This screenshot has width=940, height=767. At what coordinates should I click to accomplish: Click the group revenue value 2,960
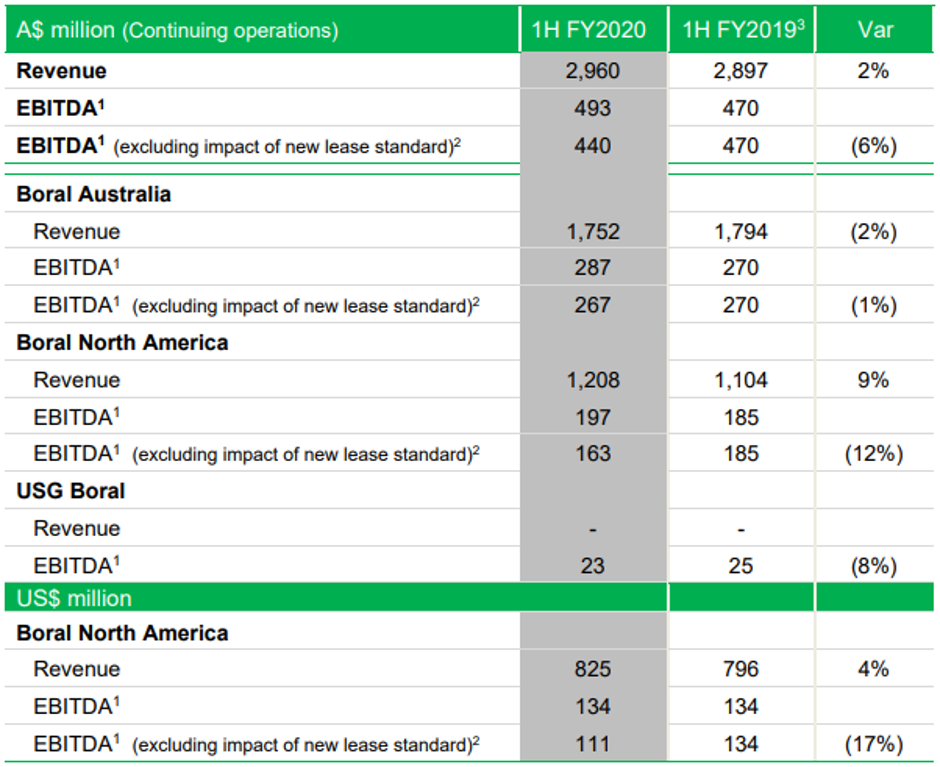(x=592, y=71)
